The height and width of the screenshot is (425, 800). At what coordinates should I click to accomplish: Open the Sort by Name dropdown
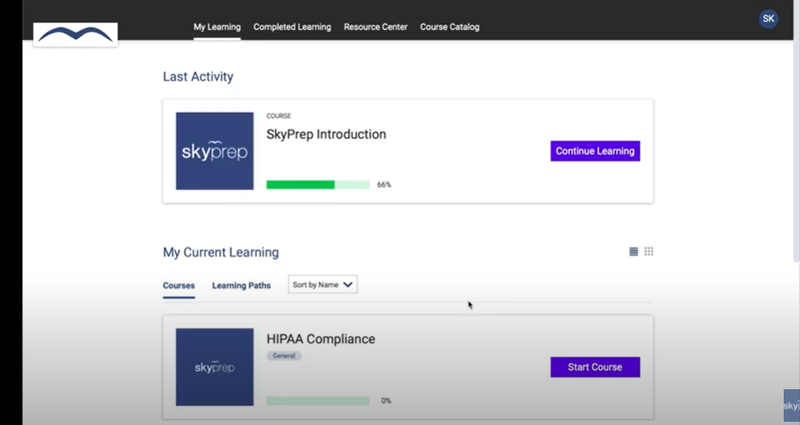tap(322, 285)
